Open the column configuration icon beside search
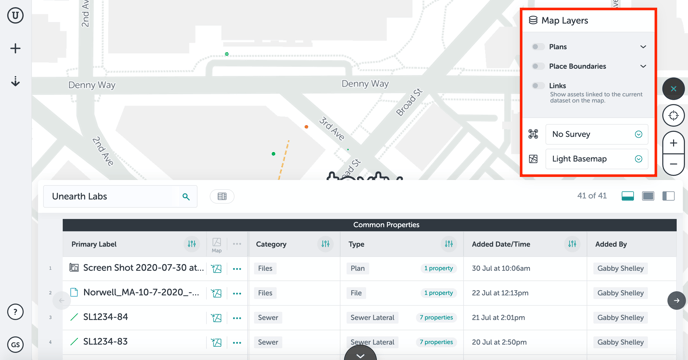Viewport: 688px width, 360px height. [222, 196]
